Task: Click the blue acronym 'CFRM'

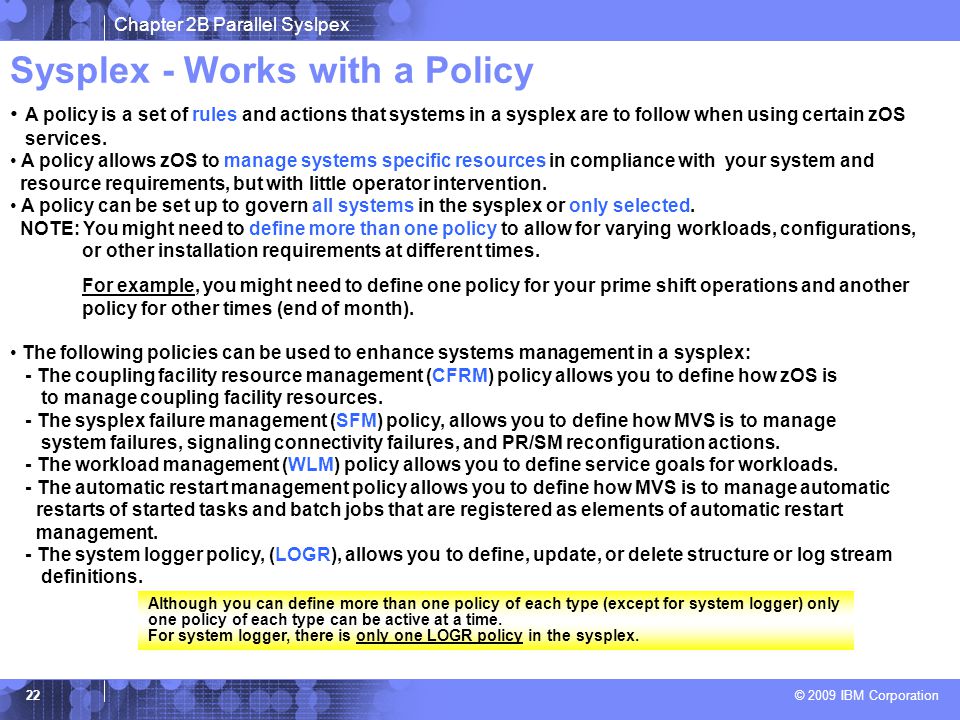Action: point(460,375)
